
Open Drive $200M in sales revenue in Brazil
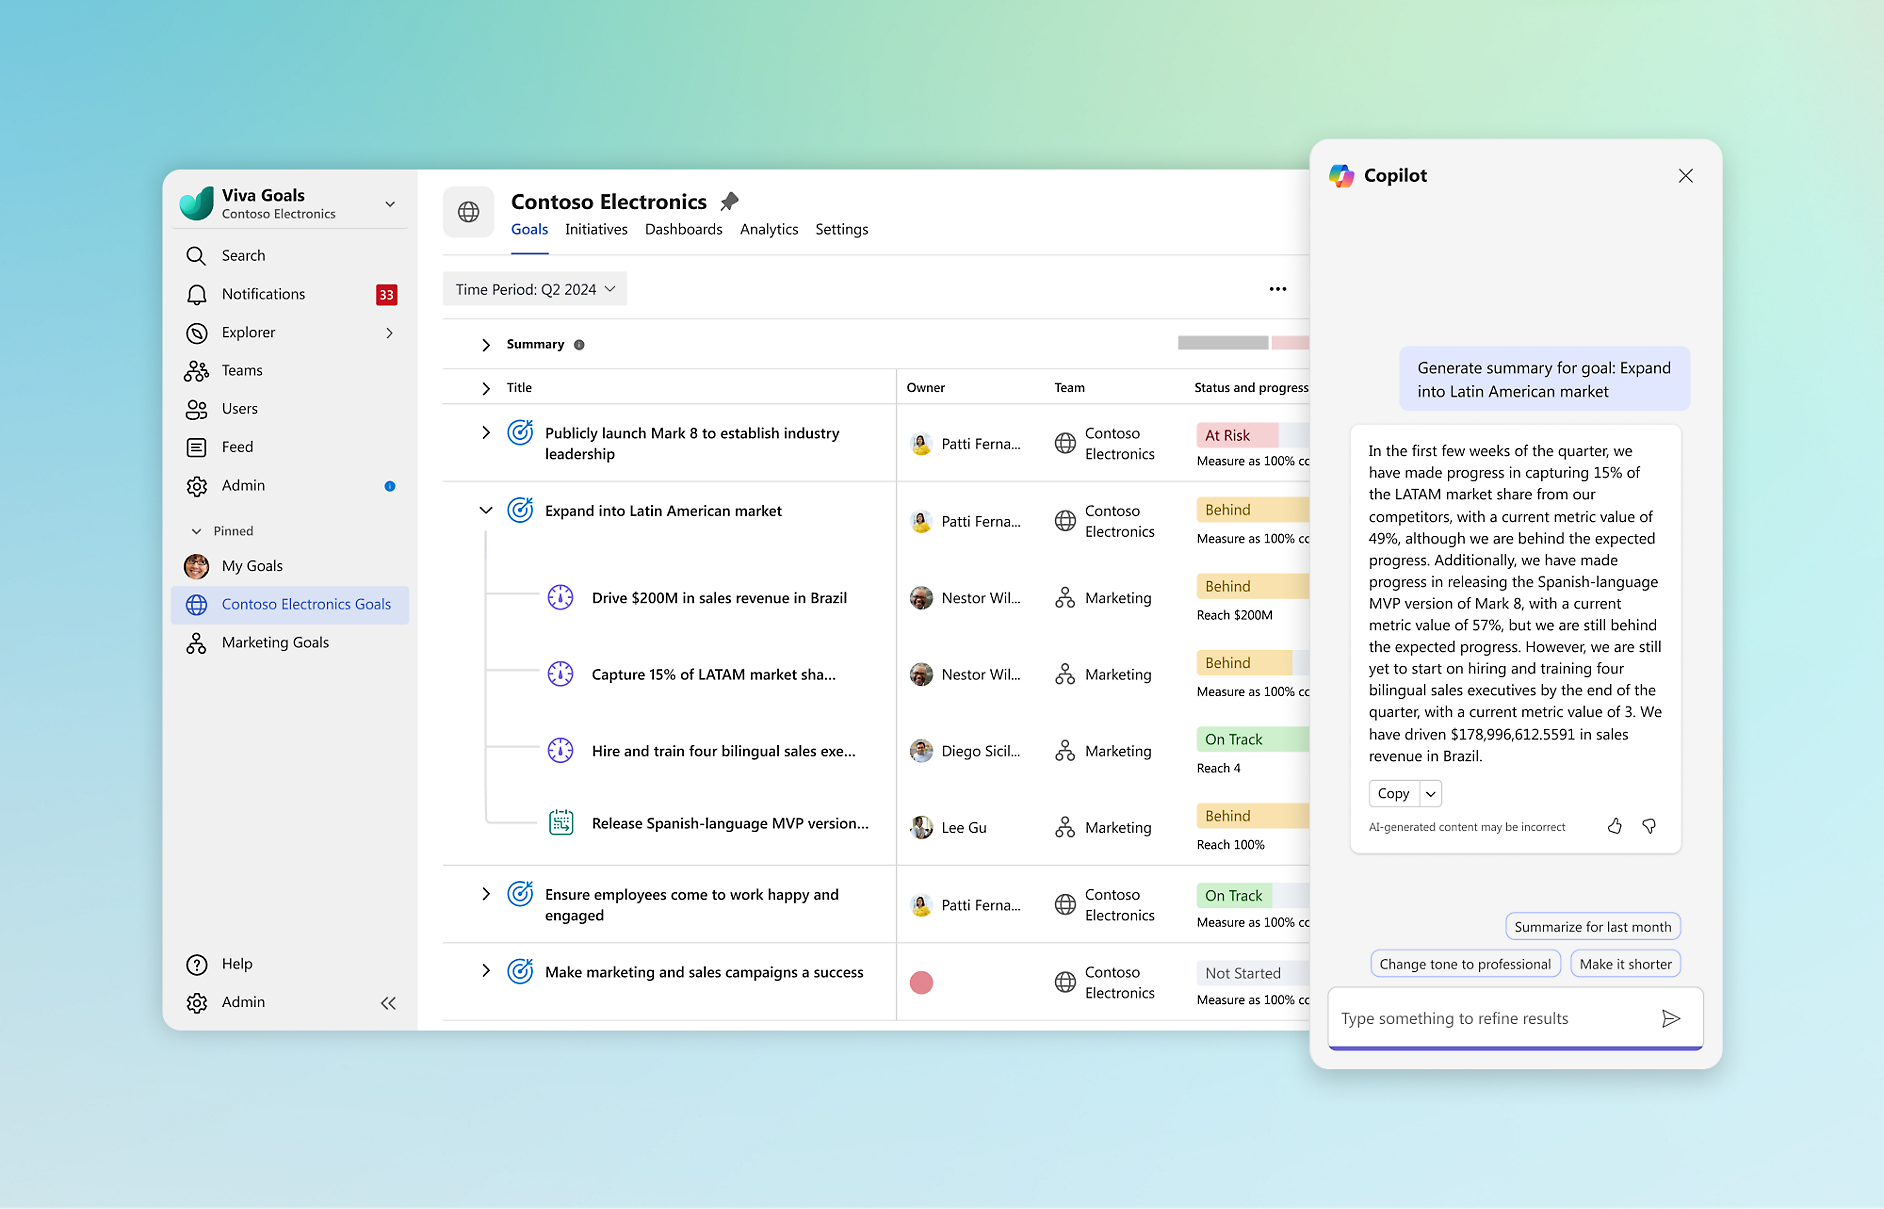click(719, 598)
